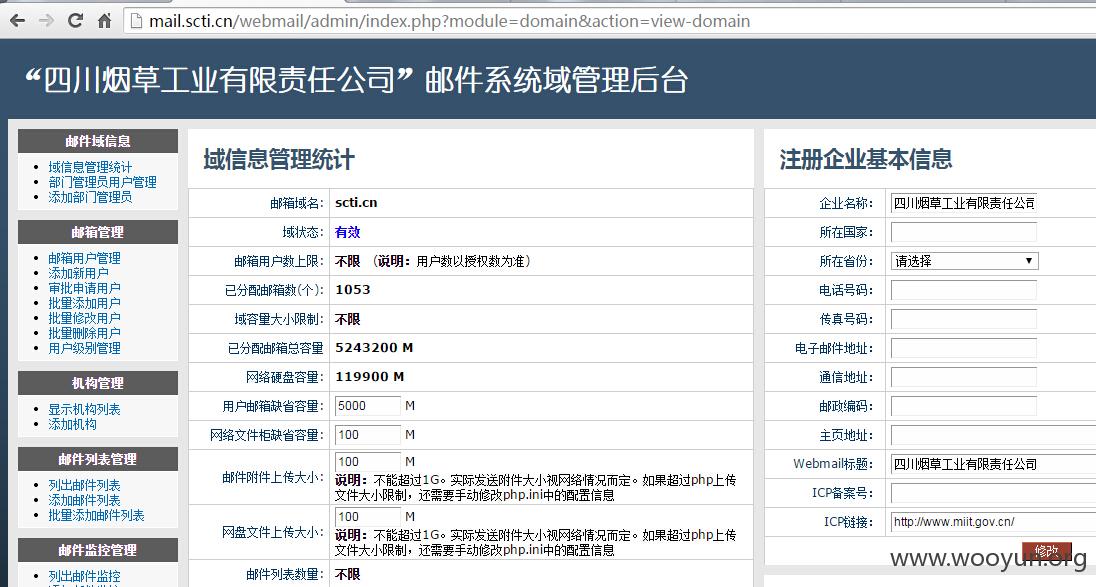Edit the 邮件附件上传大小 field
1096x587 pixels.
(x=368, y=462)
